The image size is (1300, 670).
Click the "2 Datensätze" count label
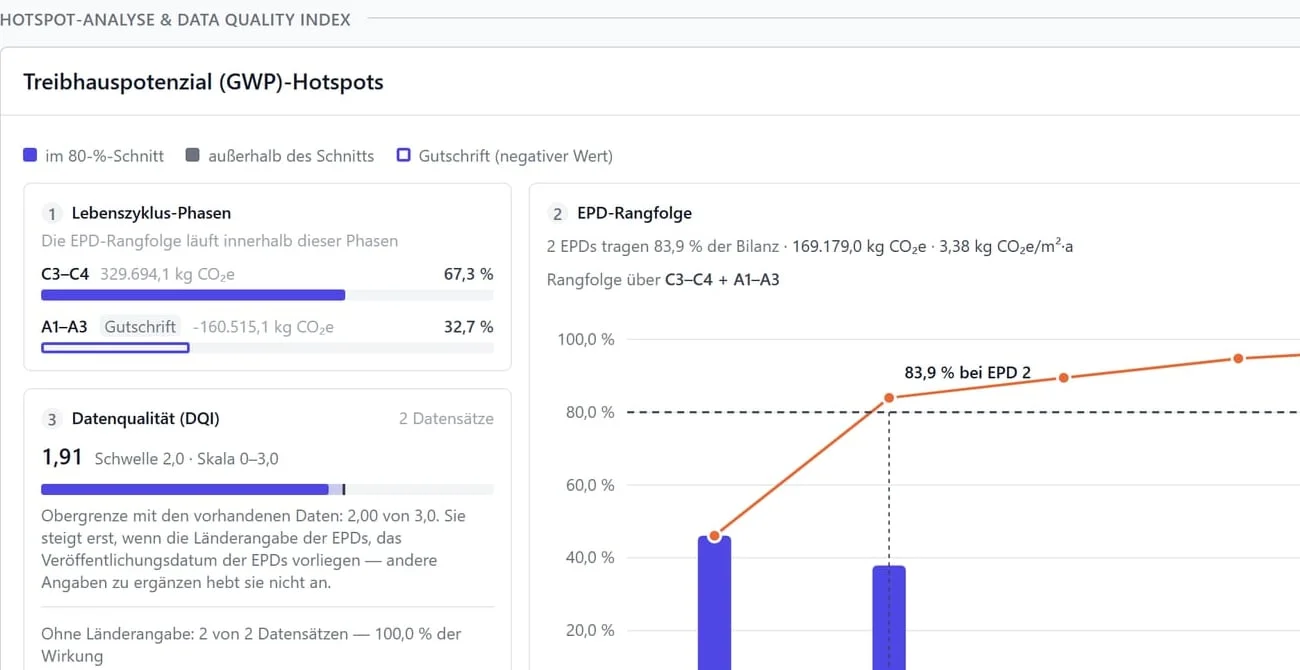446,419
